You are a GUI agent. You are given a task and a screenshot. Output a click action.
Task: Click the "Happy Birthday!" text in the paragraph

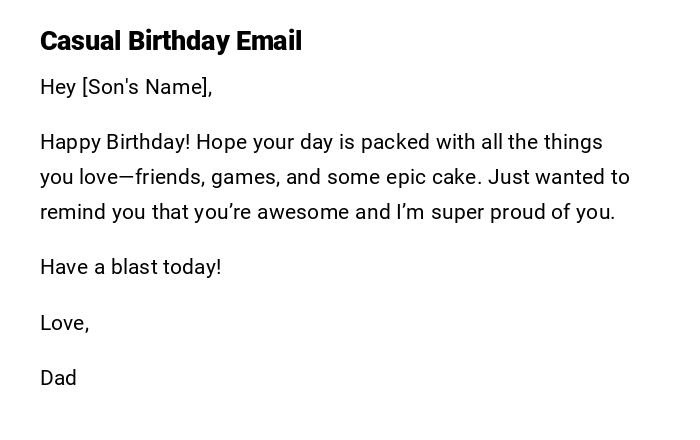click(115, 142)
